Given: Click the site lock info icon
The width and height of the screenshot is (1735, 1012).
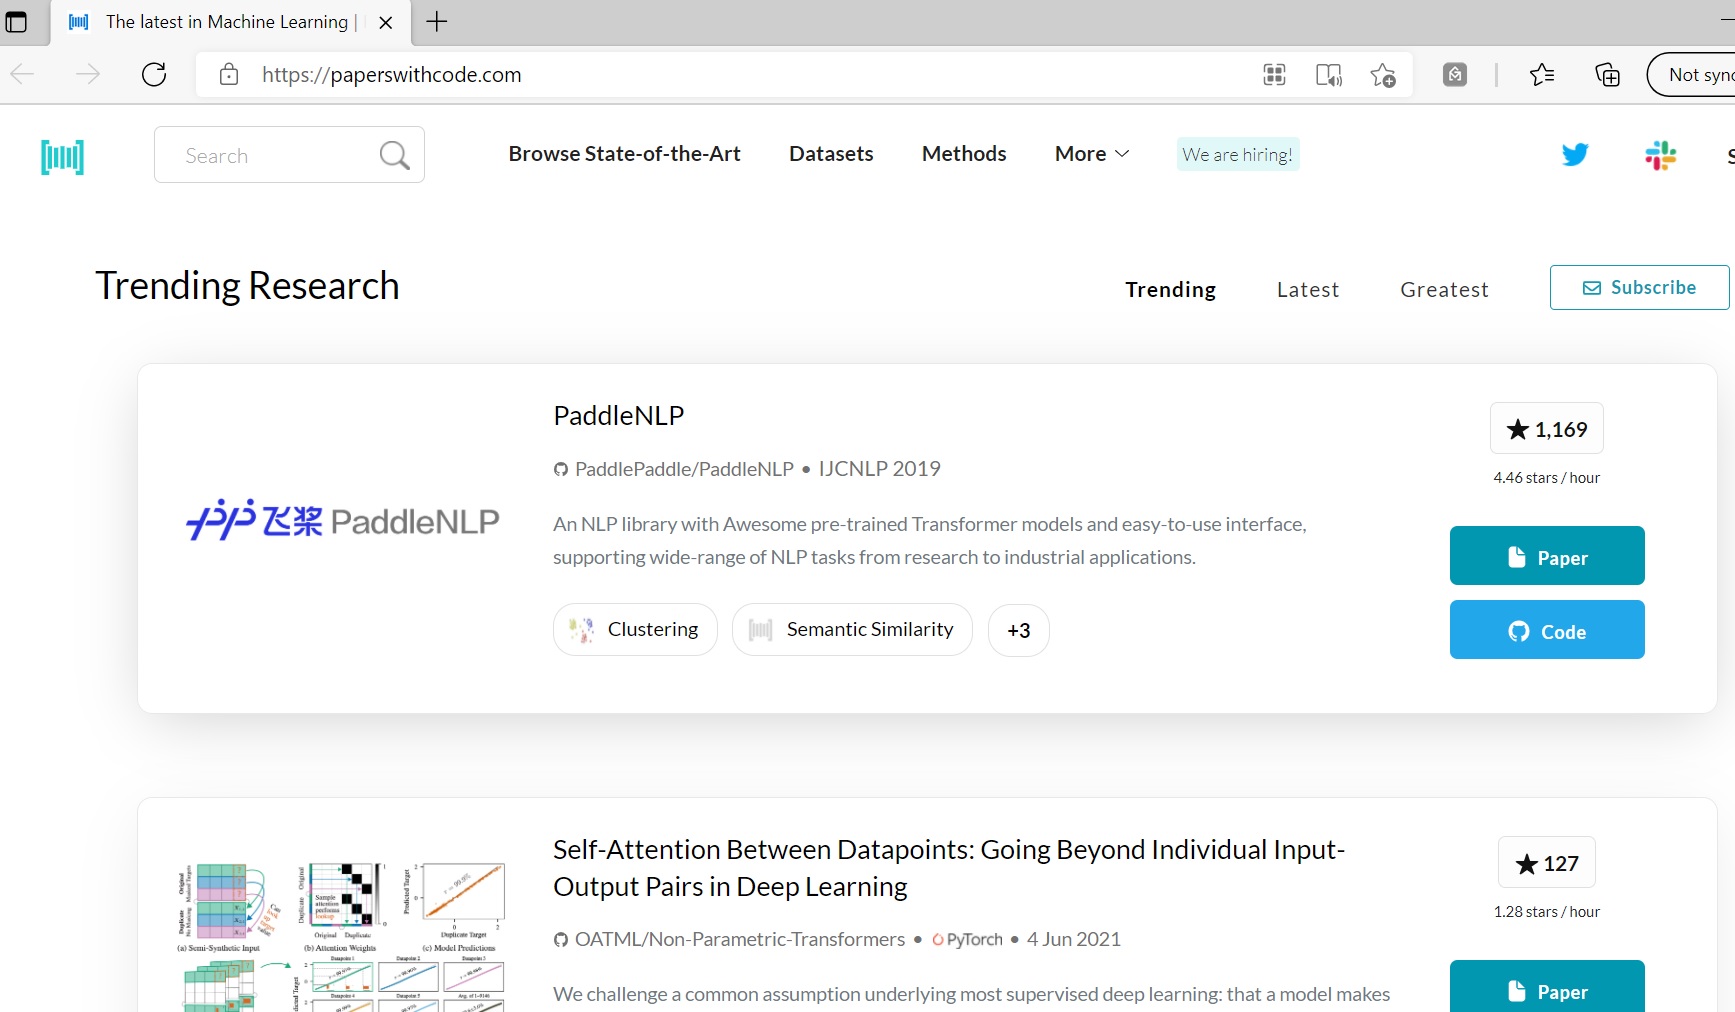Looking at the screenshot, I should click(229, 74).
